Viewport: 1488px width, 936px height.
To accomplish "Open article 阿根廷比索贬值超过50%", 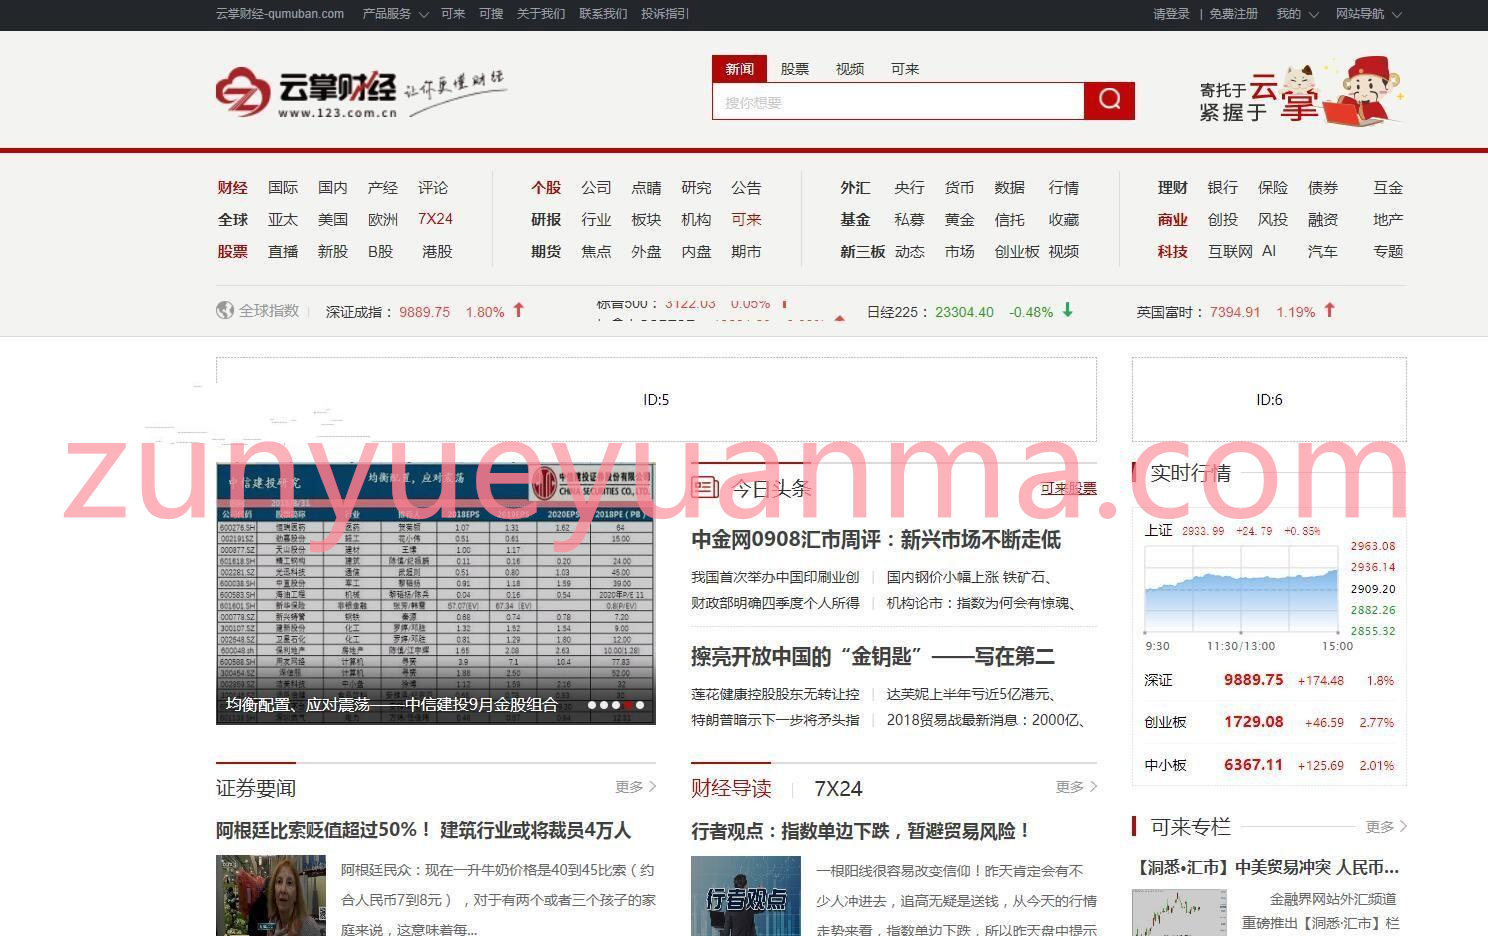I will click(423, 830).
